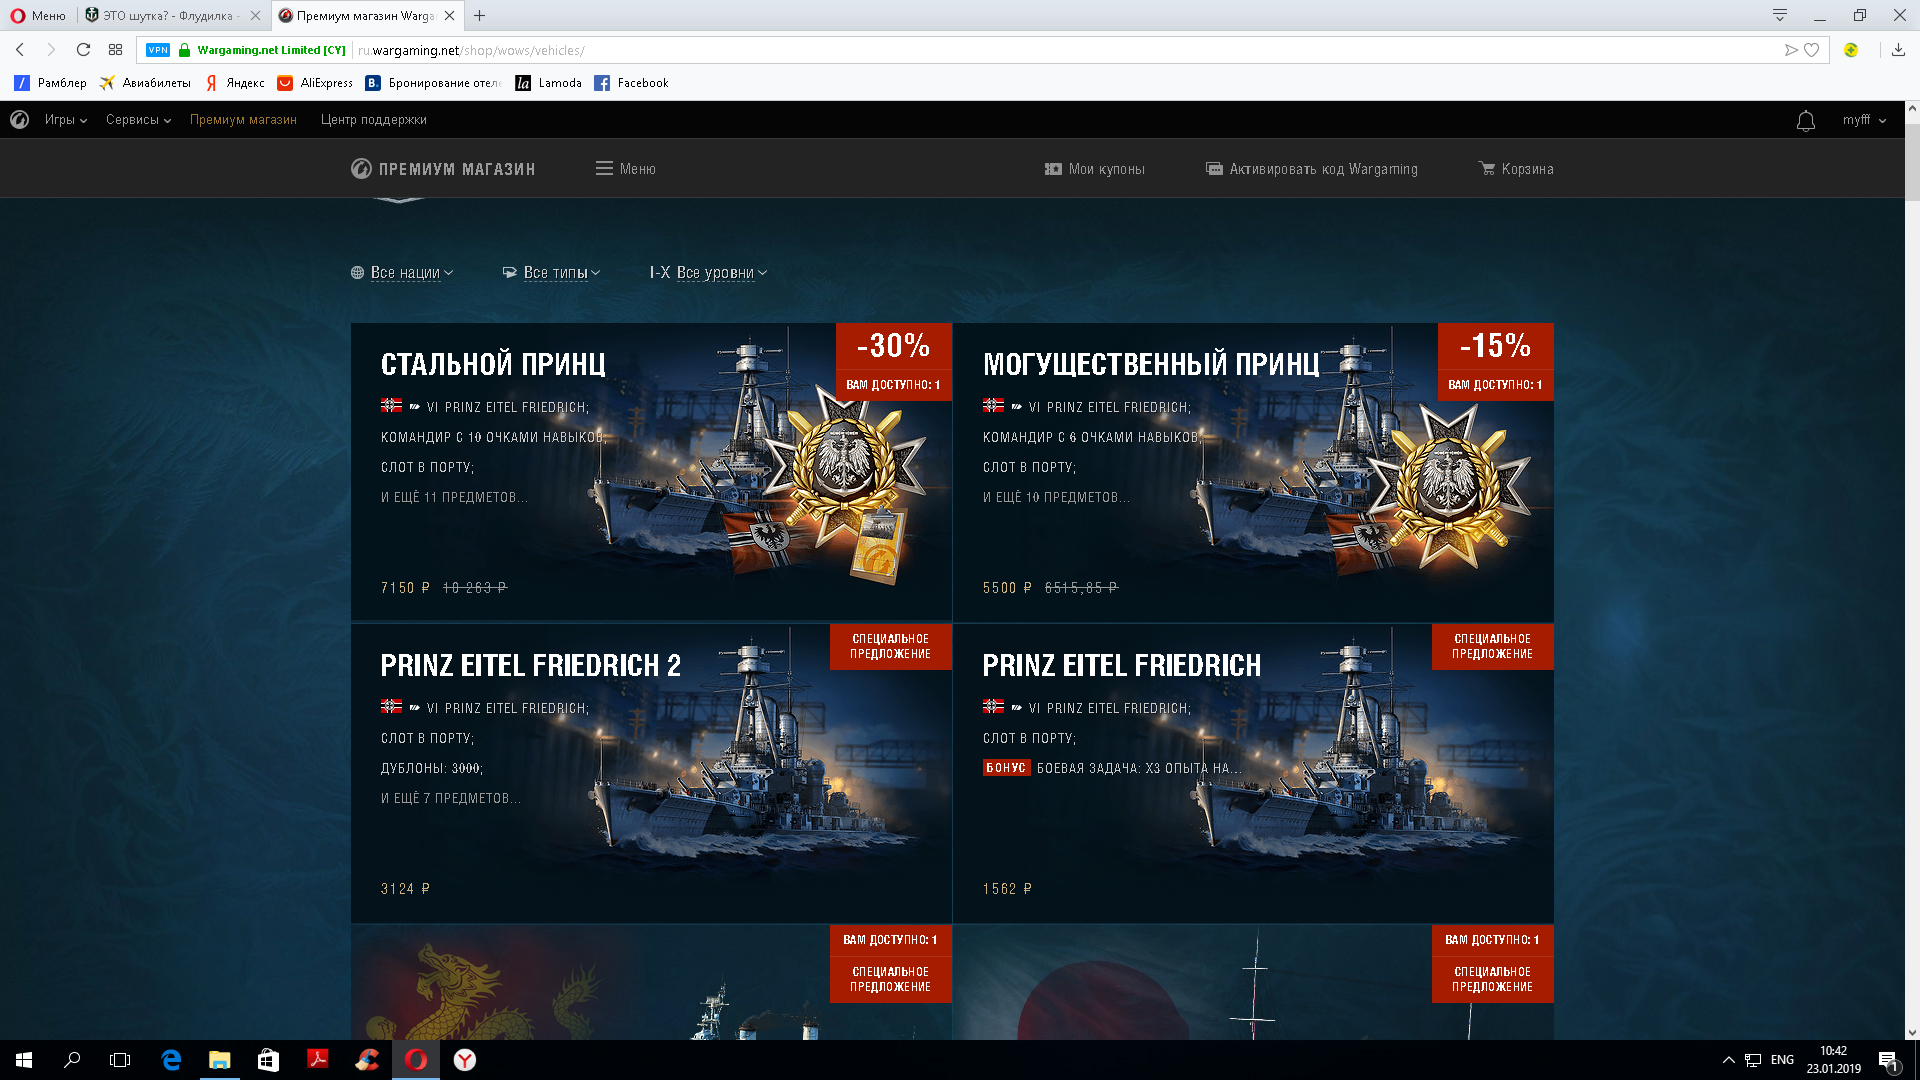Screen dimensions: 1920x1080
Task: Click Активировать код Wargaming
Action: pyautogui.click(x=1312, y=169)
